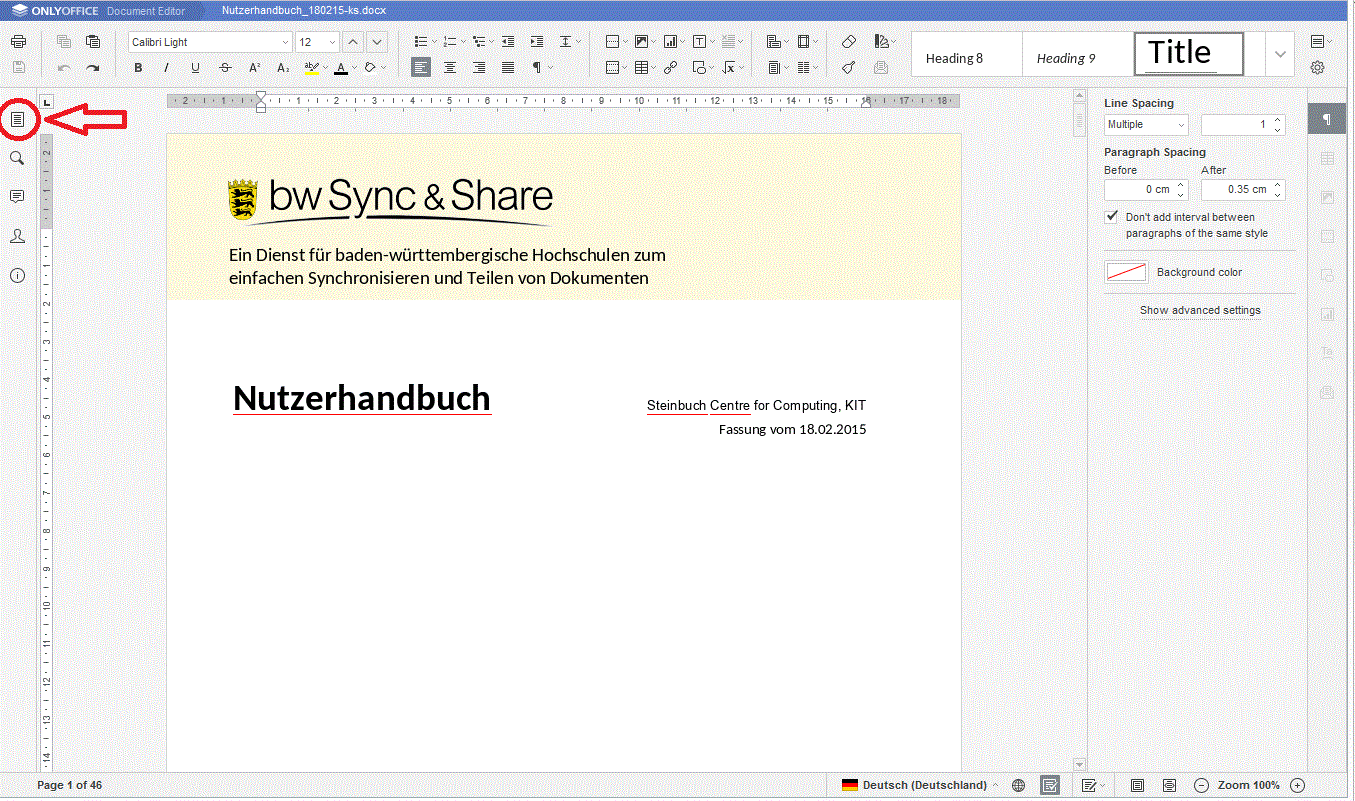Click the 'Before' spacing field 0 cm
This screenshot has width=1355, height=801.
pos(1146,190)
